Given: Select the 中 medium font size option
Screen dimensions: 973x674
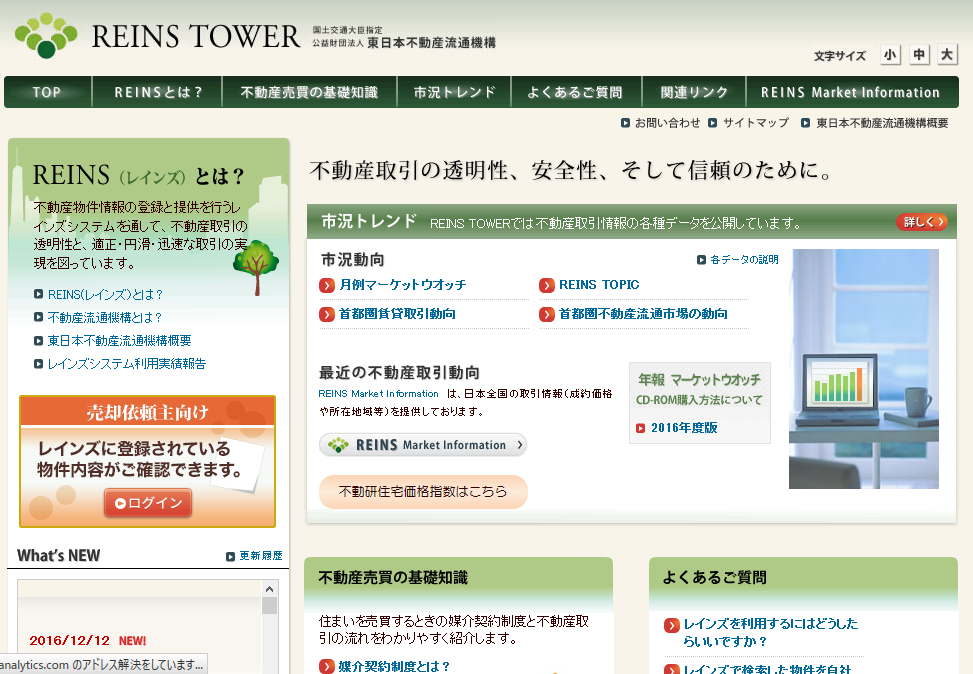Looking at the screenshot, I should click(x=918, y=55).
